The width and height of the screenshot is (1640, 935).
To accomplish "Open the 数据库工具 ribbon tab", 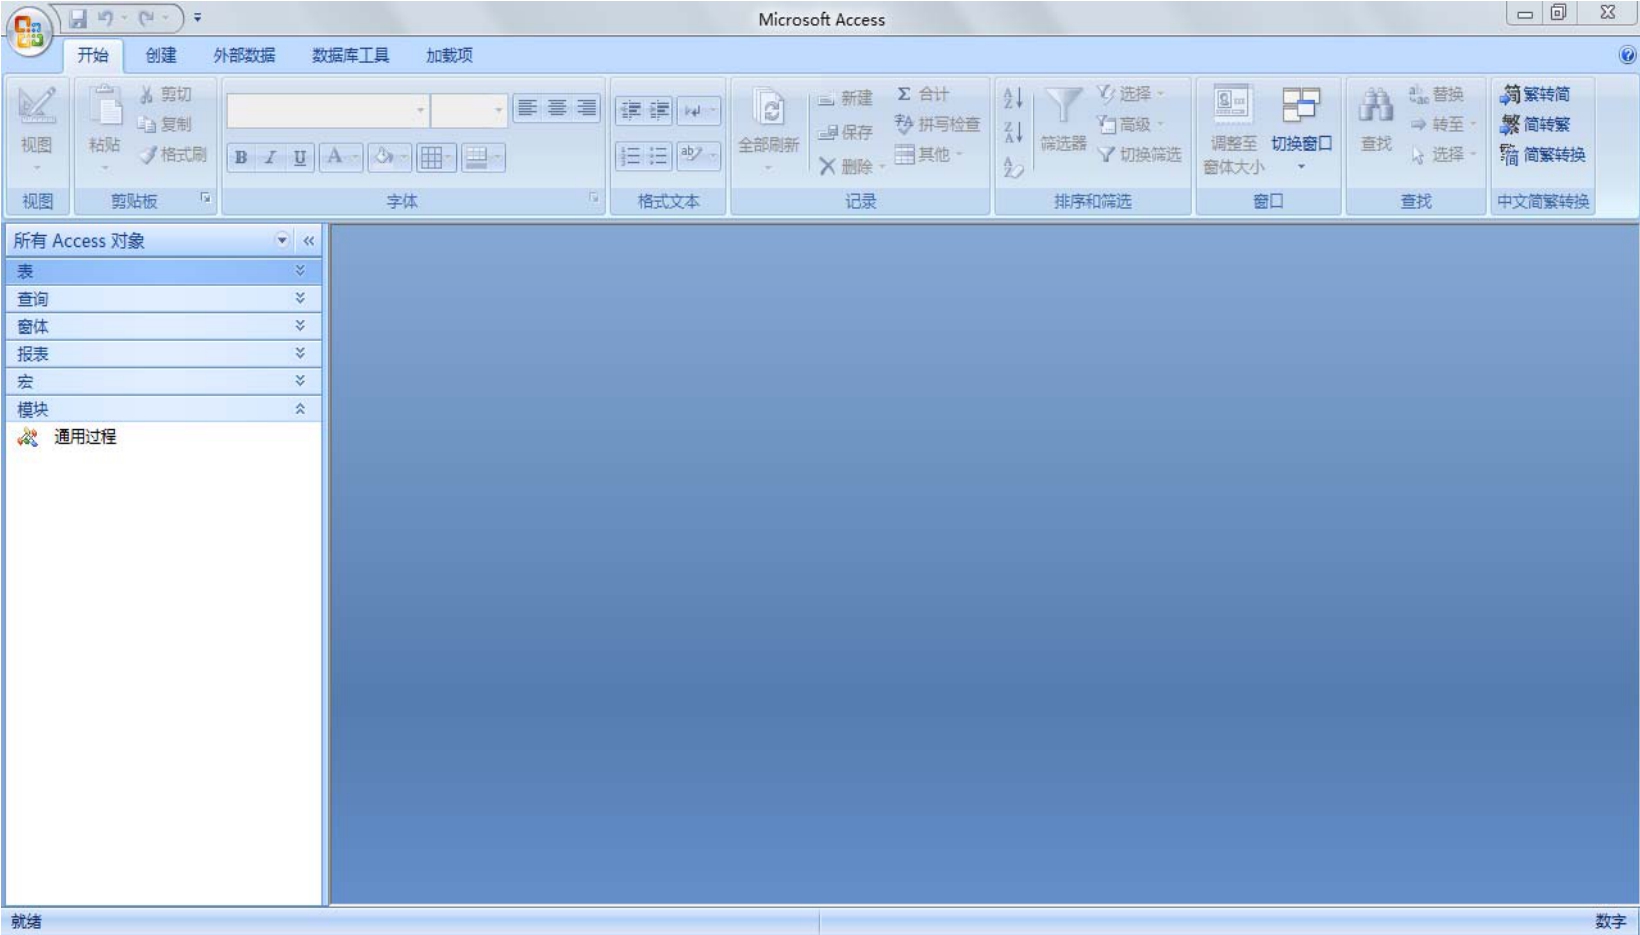I will click(350, 56).
